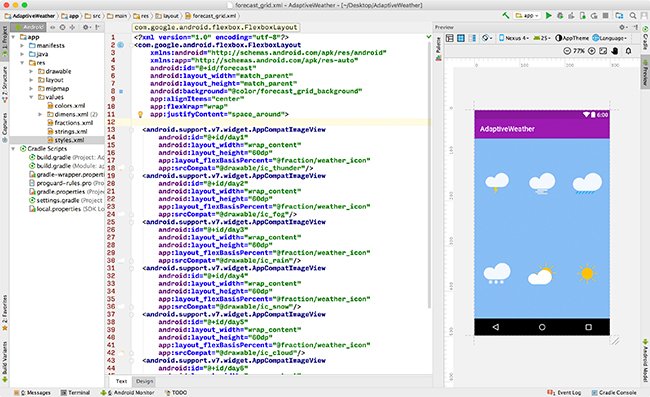650x397 pixels.
Task: Show the preview notifications bell
Action: (628, 51)
